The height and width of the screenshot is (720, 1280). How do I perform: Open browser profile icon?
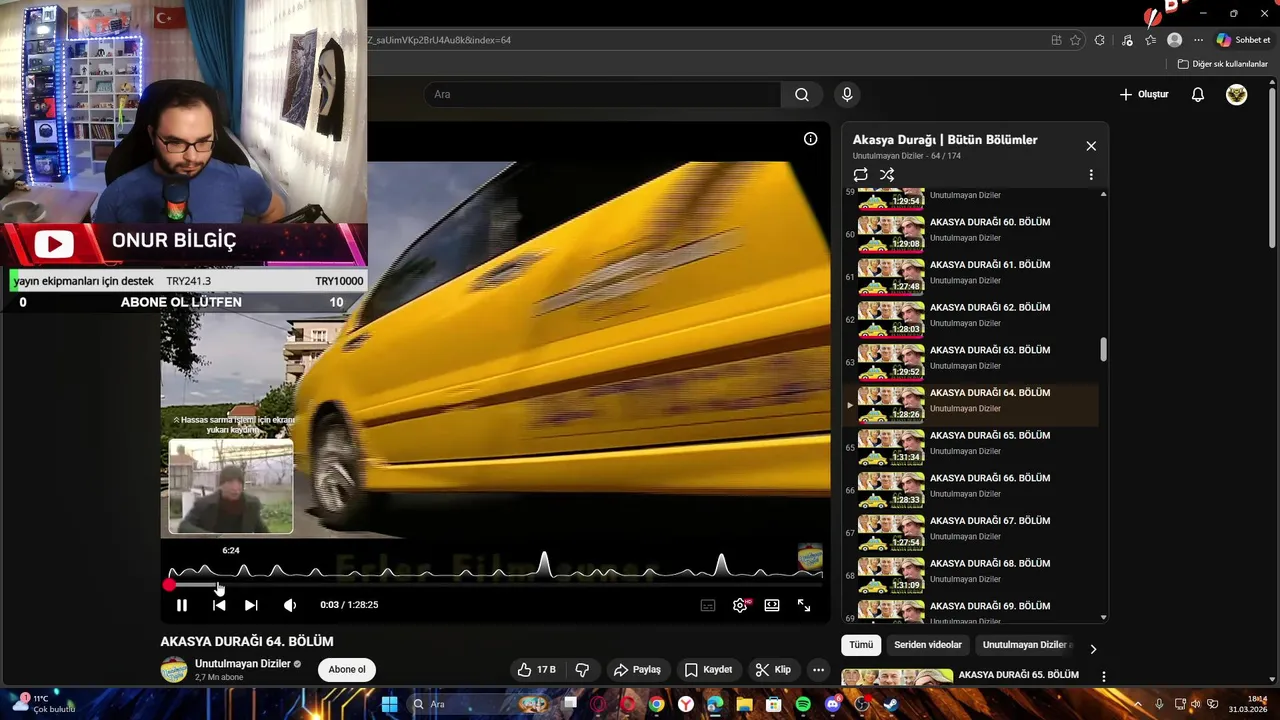(1175, 40)
